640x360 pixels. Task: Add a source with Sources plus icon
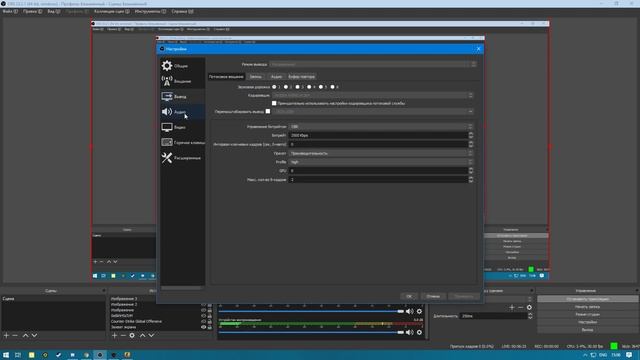(x=114, y=335)
